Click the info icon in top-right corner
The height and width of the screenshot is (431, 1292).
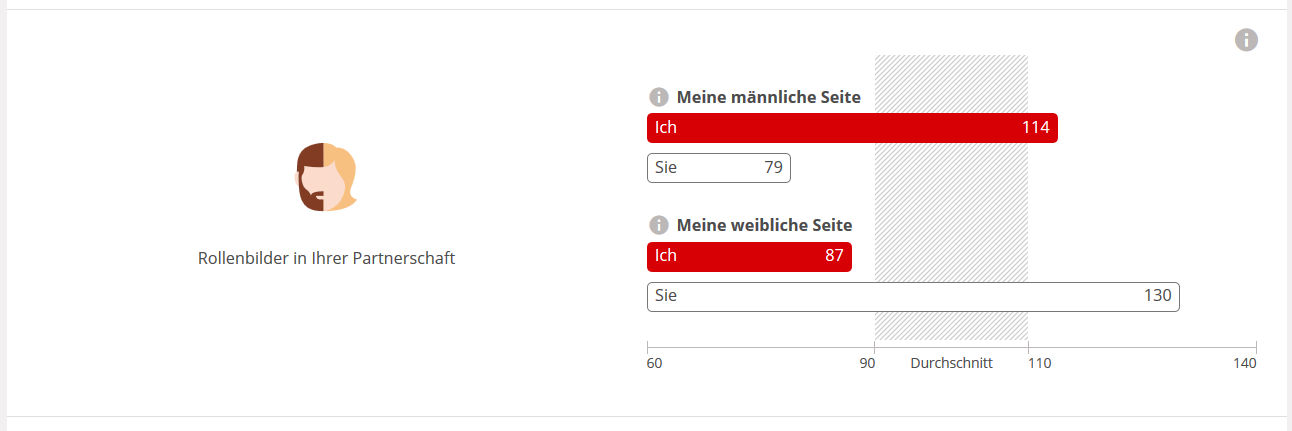point(1246,40)
